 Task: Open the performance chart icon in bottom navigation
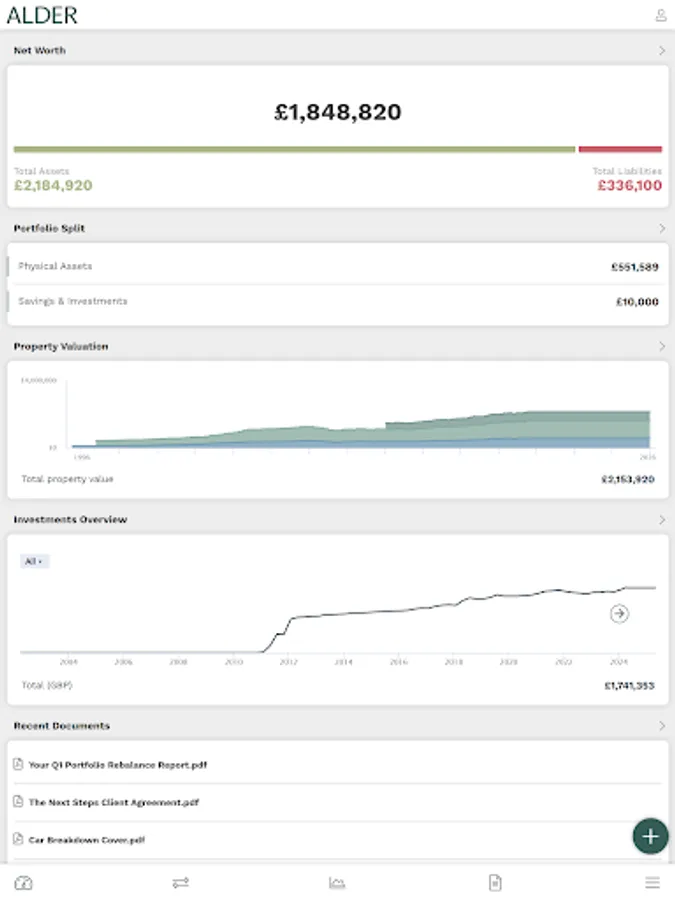[339, 882]
